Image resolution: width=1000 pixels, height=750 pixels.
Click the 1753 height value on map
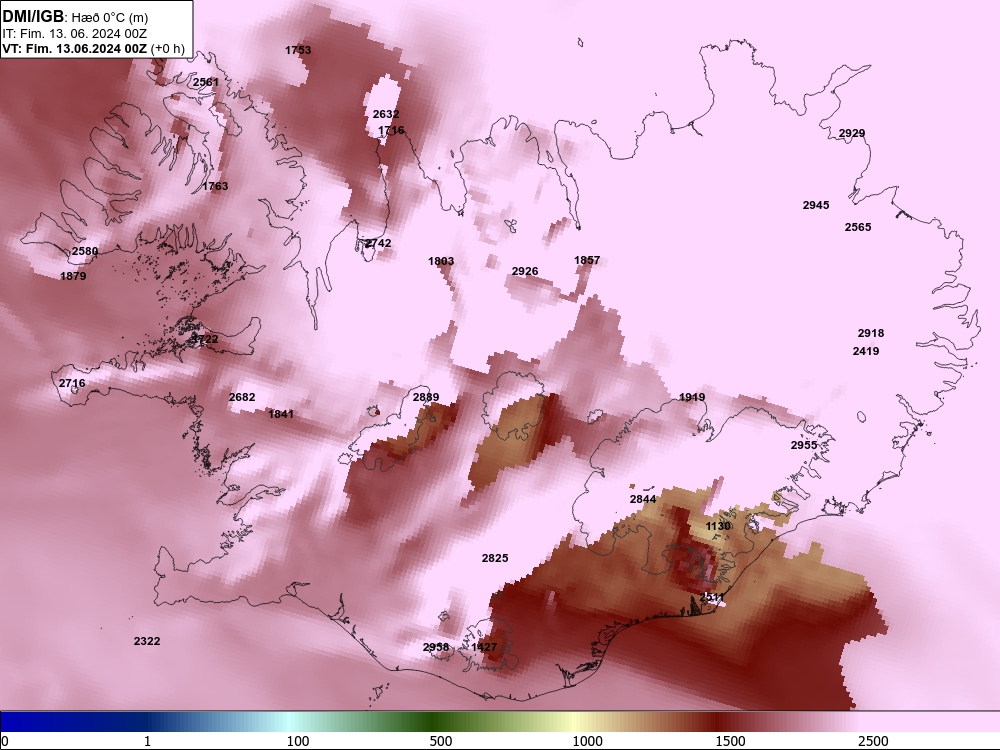coord(298,50)
